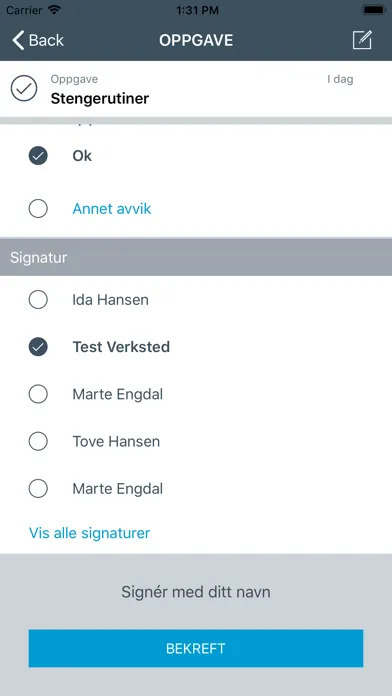Toggle the checked Test Verksted radio button
392x696 pixels.
38,347
